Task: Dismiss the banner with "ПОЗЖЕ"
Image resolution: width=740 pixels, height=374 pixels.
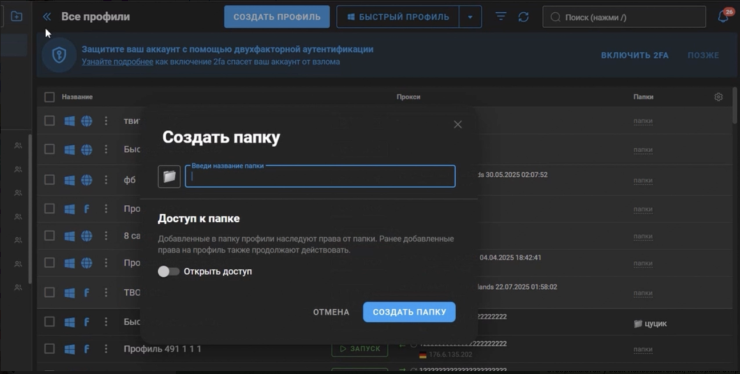Action: (703, 55)
